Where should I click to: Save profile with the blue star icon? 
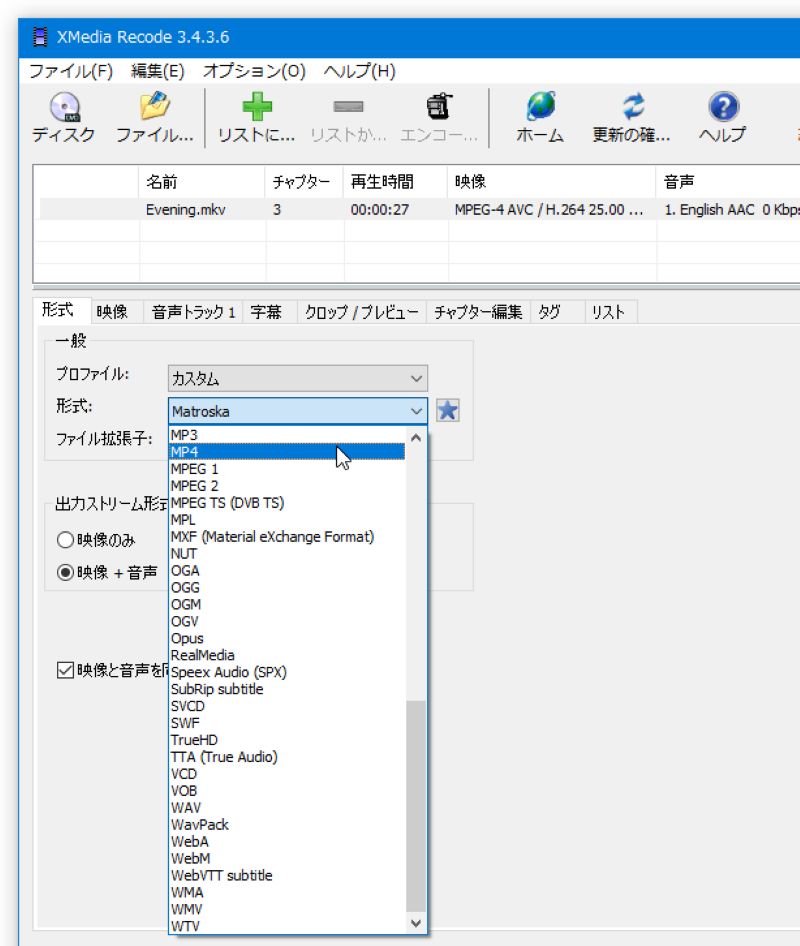[447, 411]
